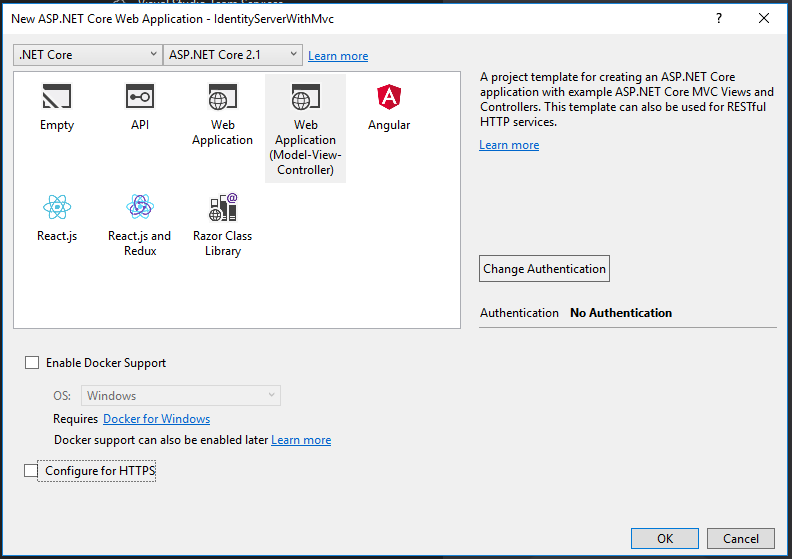The height and width of the screenshot is (559, 792).
Task: Click the No Authentication text
Action: pos(621,313)
